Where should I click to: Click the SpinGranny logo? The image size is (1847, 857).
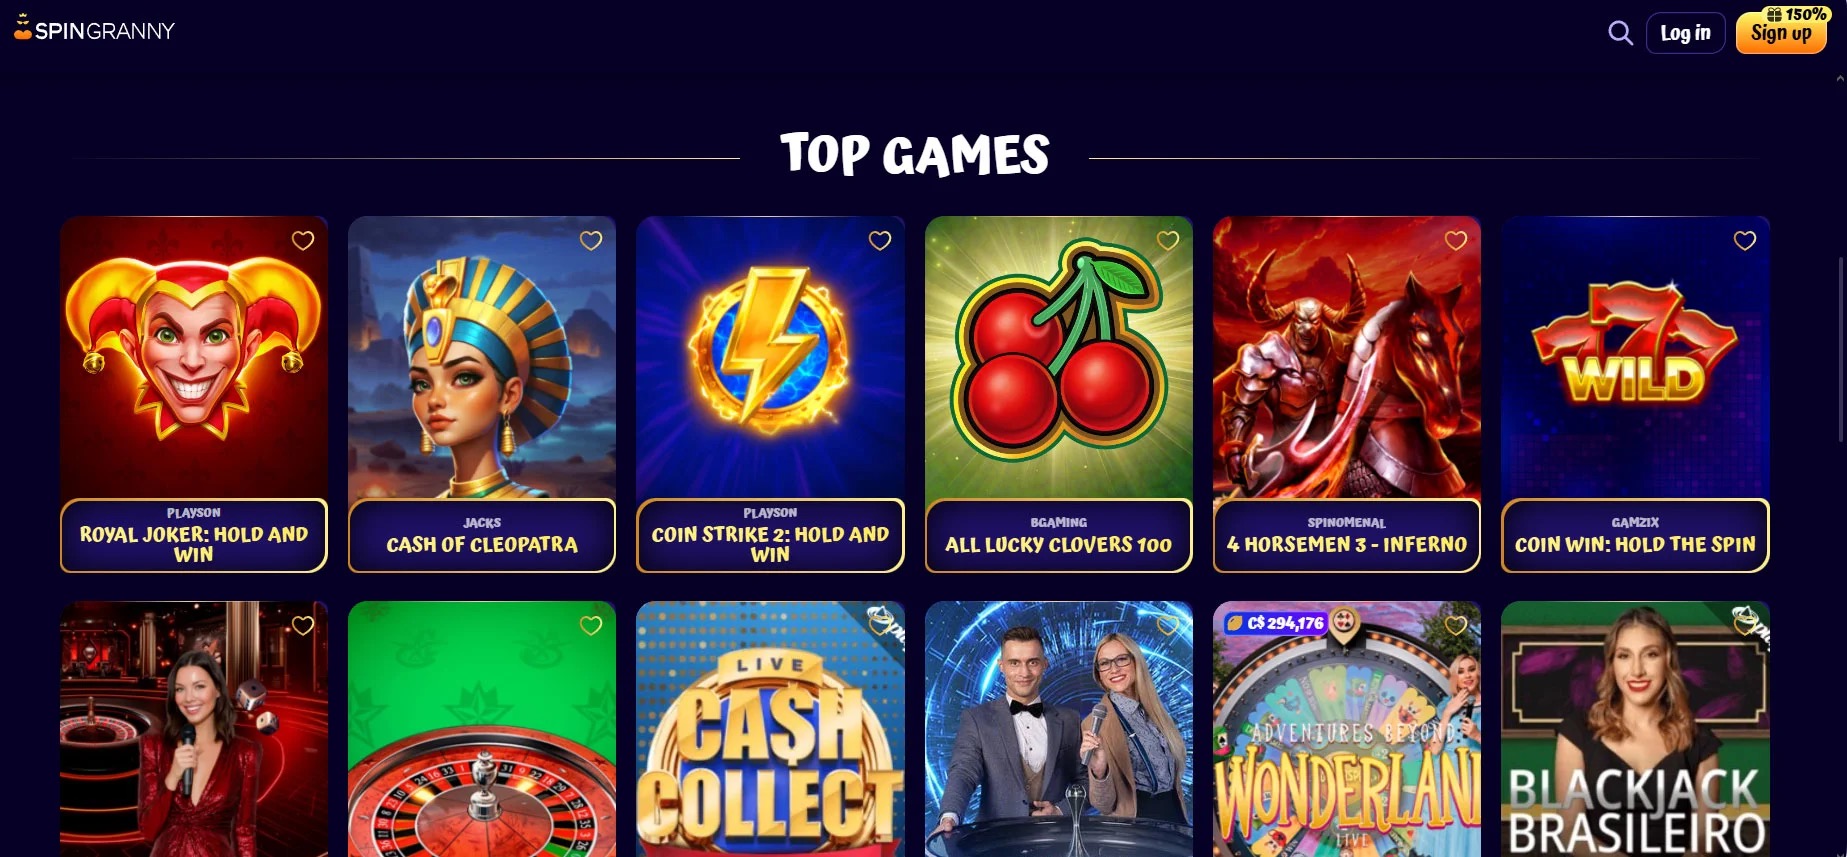pos(94,29)
